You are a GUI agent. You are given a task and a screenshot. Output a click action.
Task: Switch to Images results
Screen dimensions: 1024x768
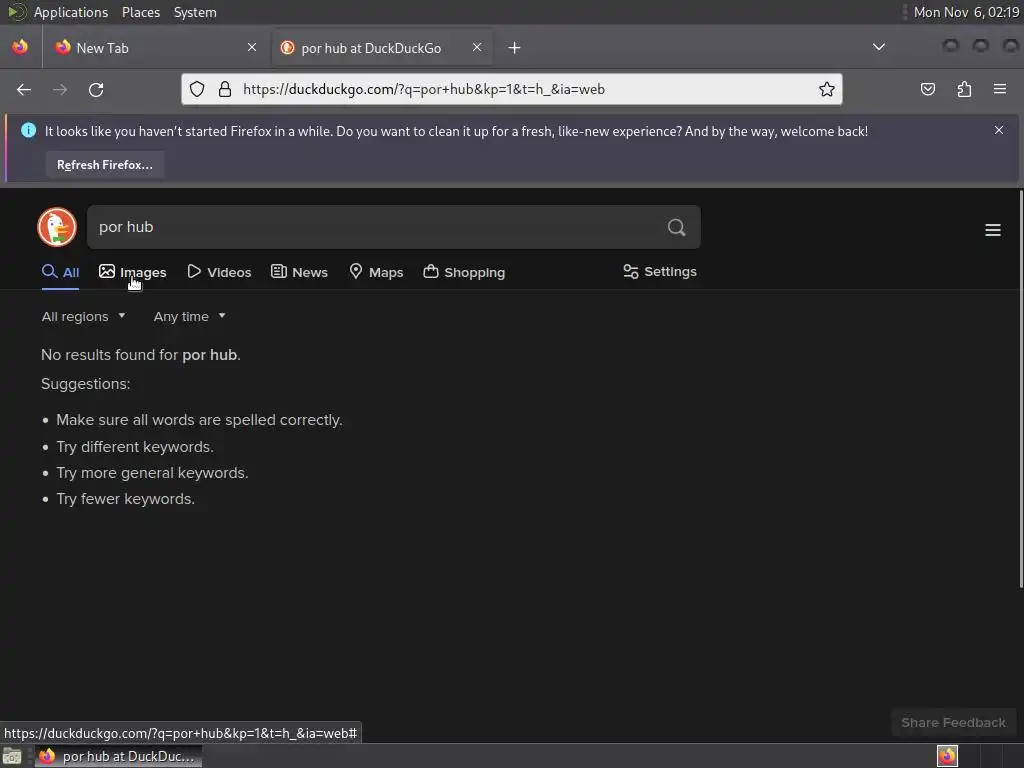(x=133, y=272)
